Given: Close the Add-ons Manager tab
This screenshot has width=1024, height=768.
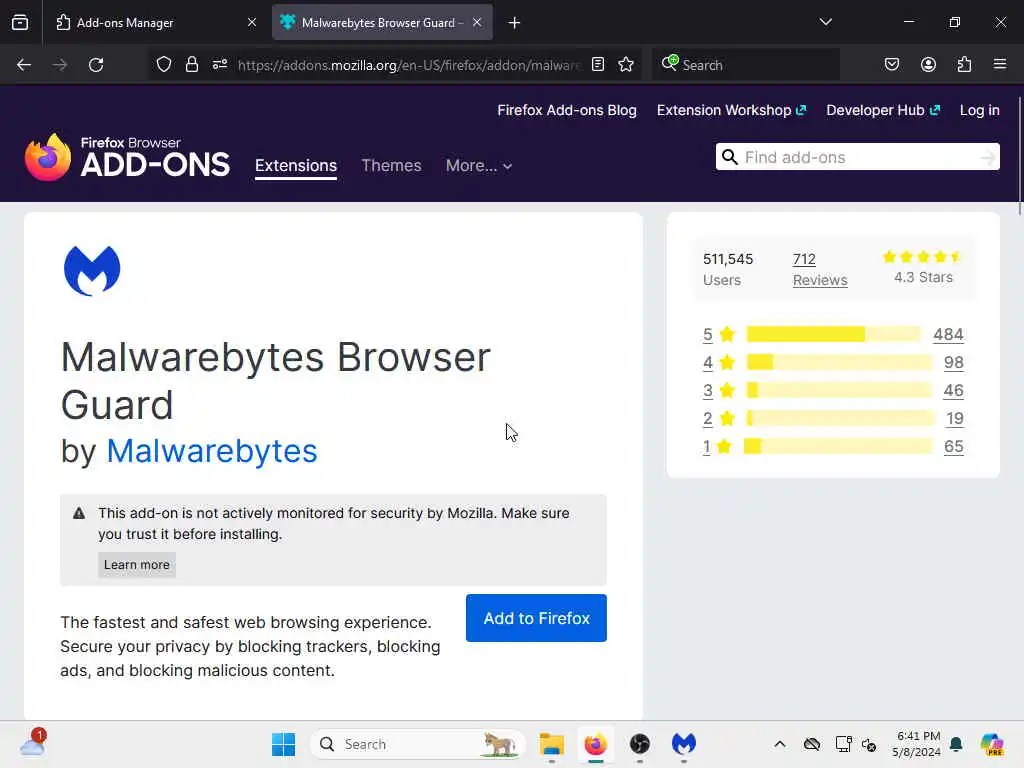Looking at the screenshot, I should pos(252,22).
